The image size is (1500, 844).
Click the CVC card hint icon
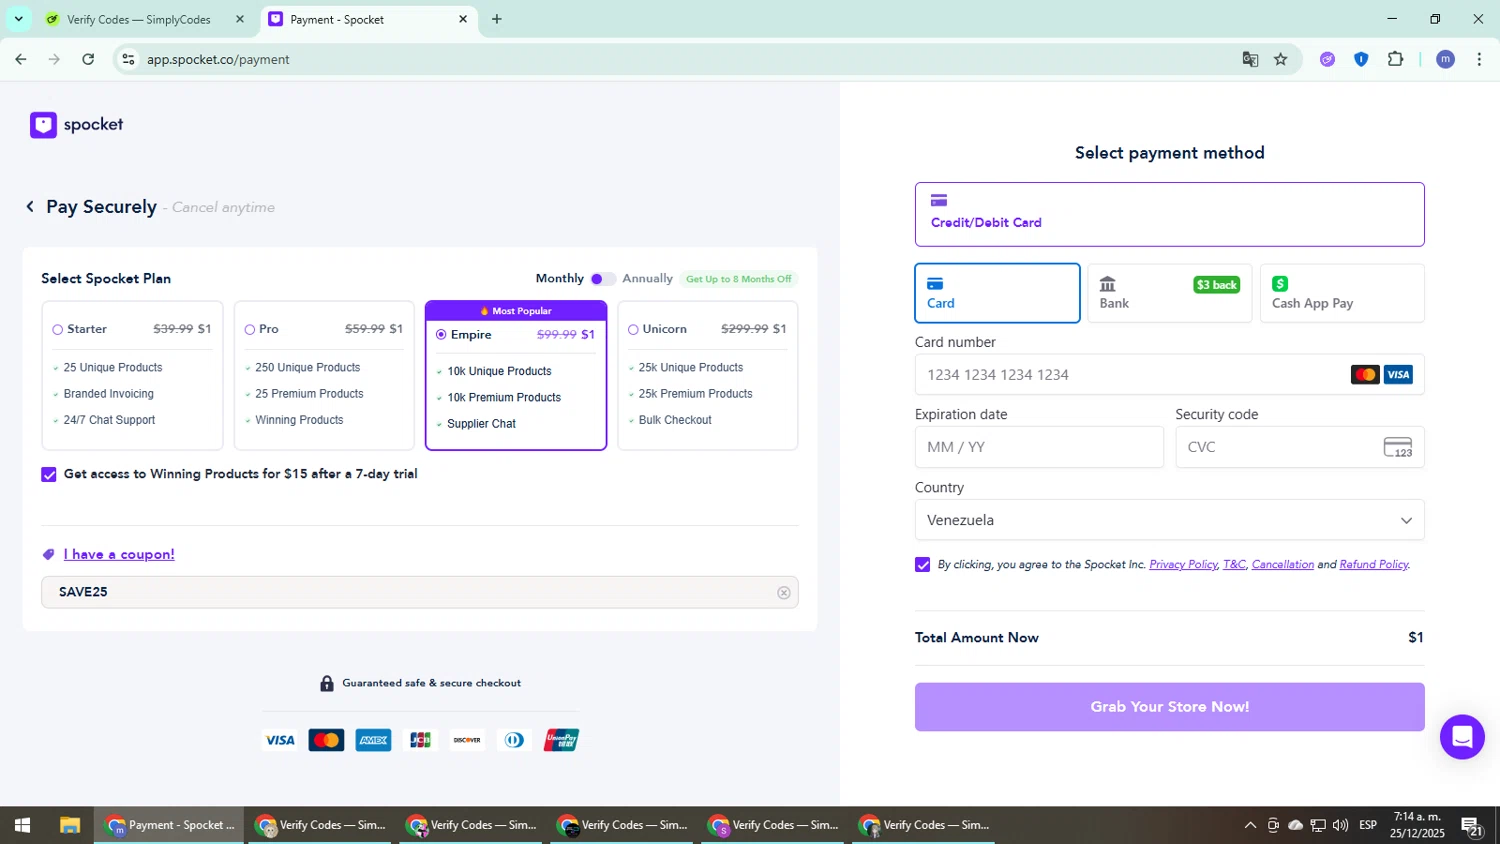(x=1398, y=447)
